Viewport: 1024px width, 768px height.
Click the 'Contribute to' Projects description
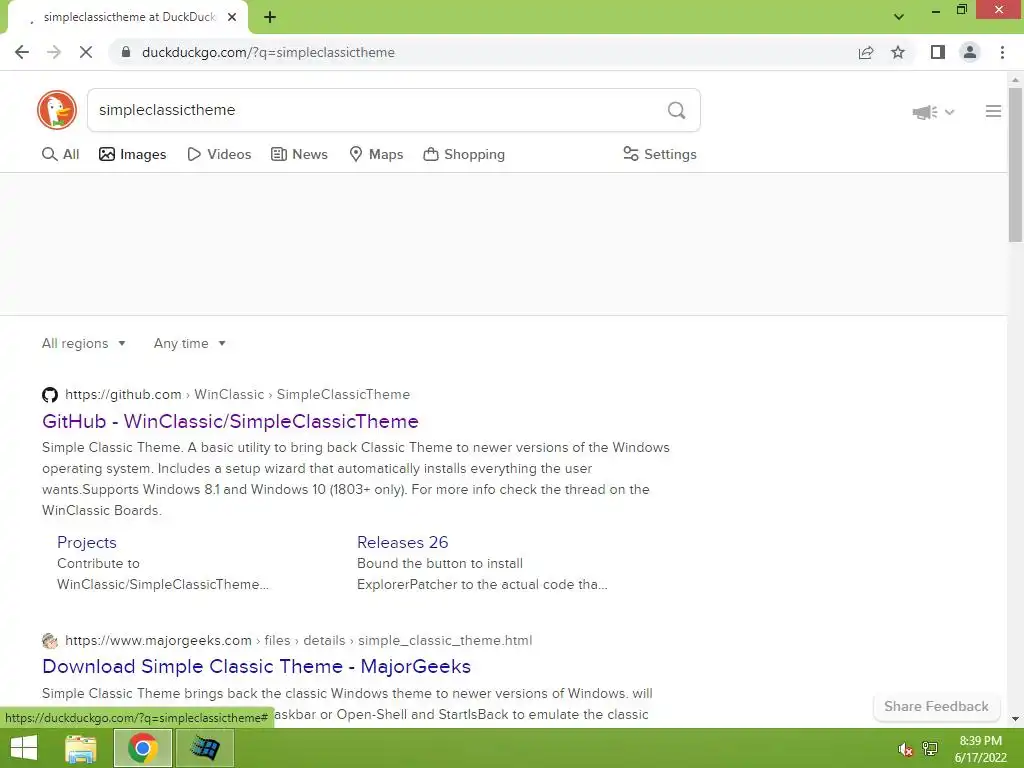[163, 573]
